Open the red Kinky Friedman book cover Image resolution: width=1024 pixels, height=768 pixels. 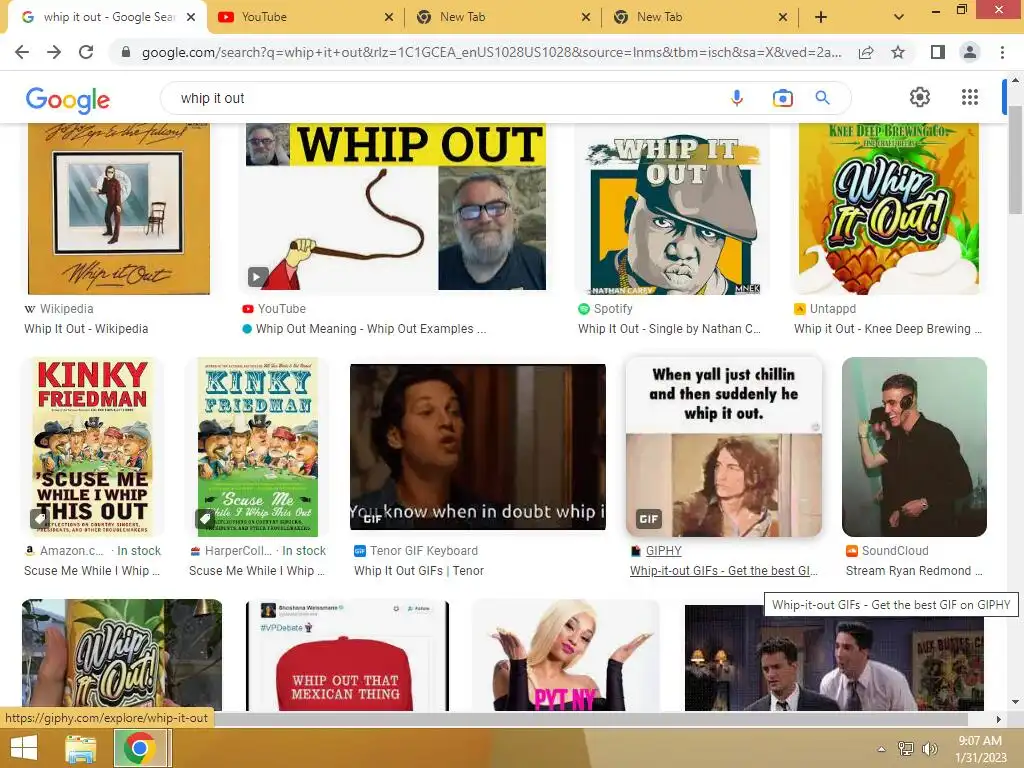click(93, 447)
